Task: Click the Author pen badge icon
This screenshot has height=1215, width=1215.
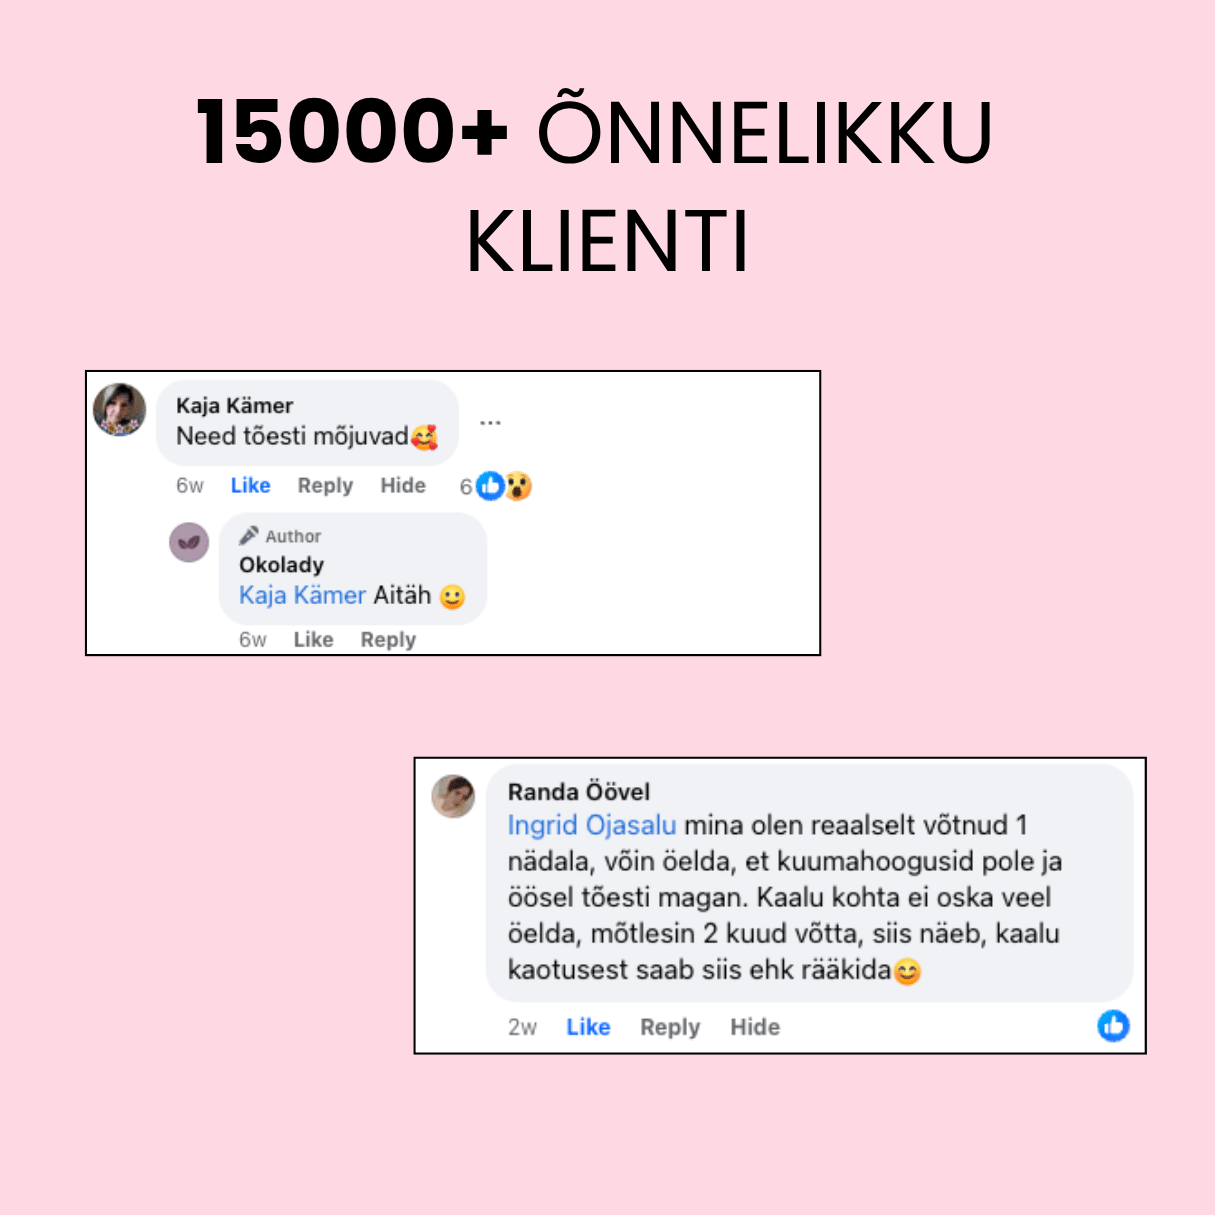Action: point(248,536)
